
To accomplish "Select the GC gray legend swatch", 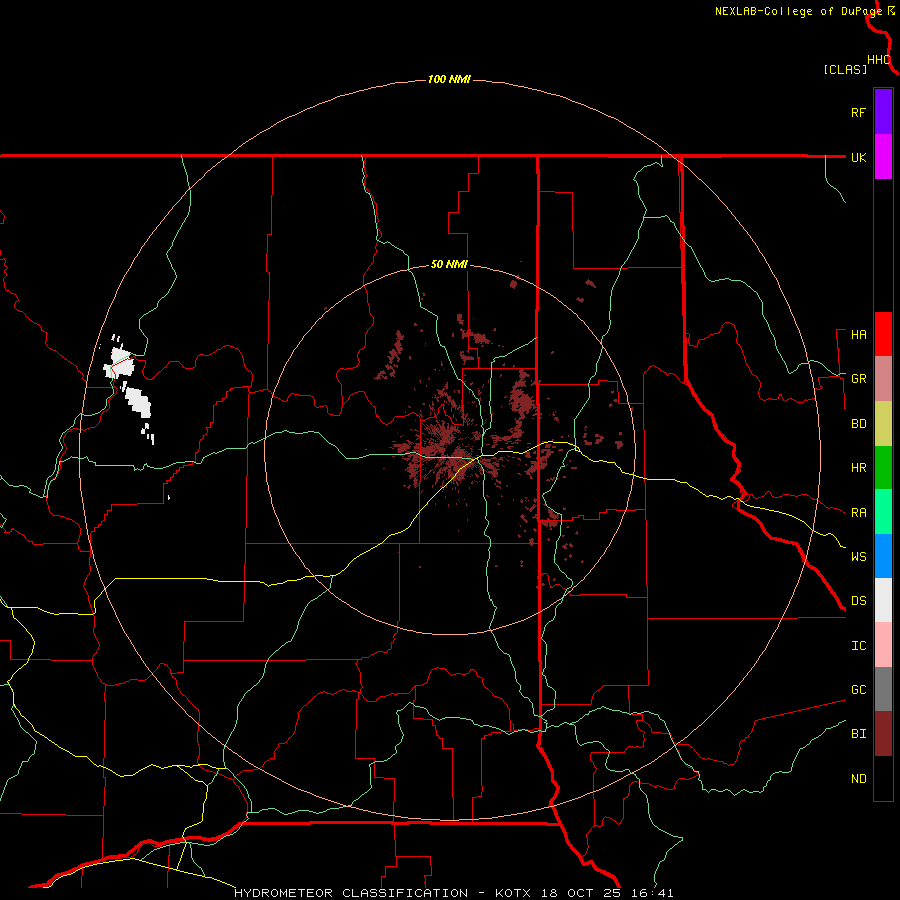I will tap(883, 689).
